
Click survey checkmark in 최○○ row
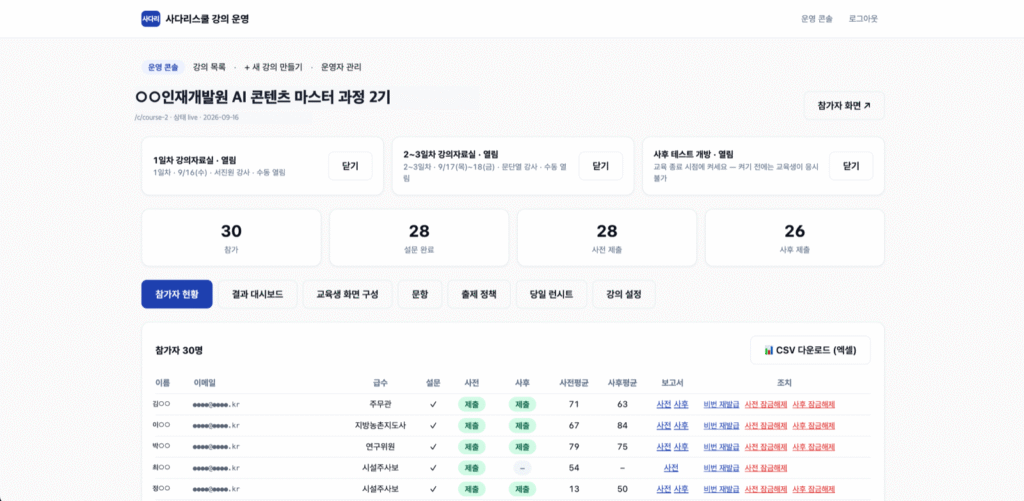tap(433, 468)
